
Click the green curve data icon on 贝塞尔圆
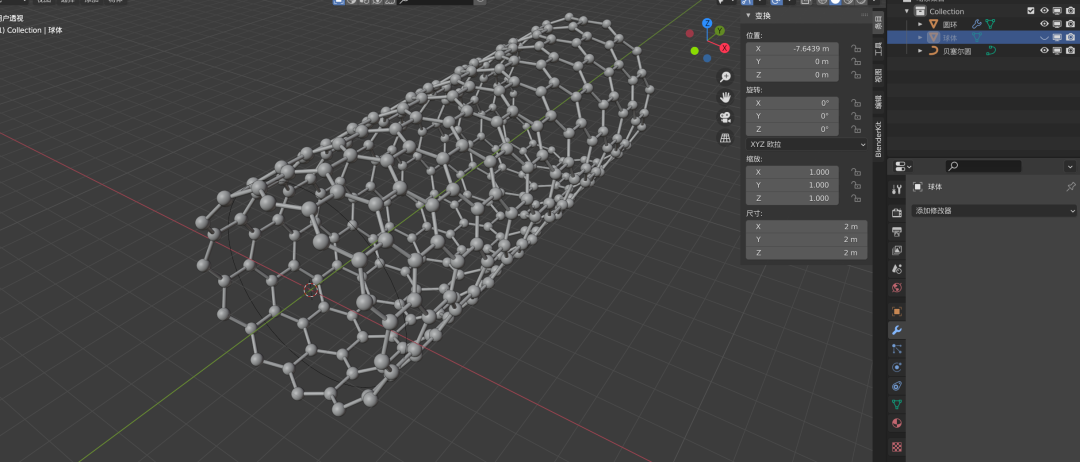[990, 50]
